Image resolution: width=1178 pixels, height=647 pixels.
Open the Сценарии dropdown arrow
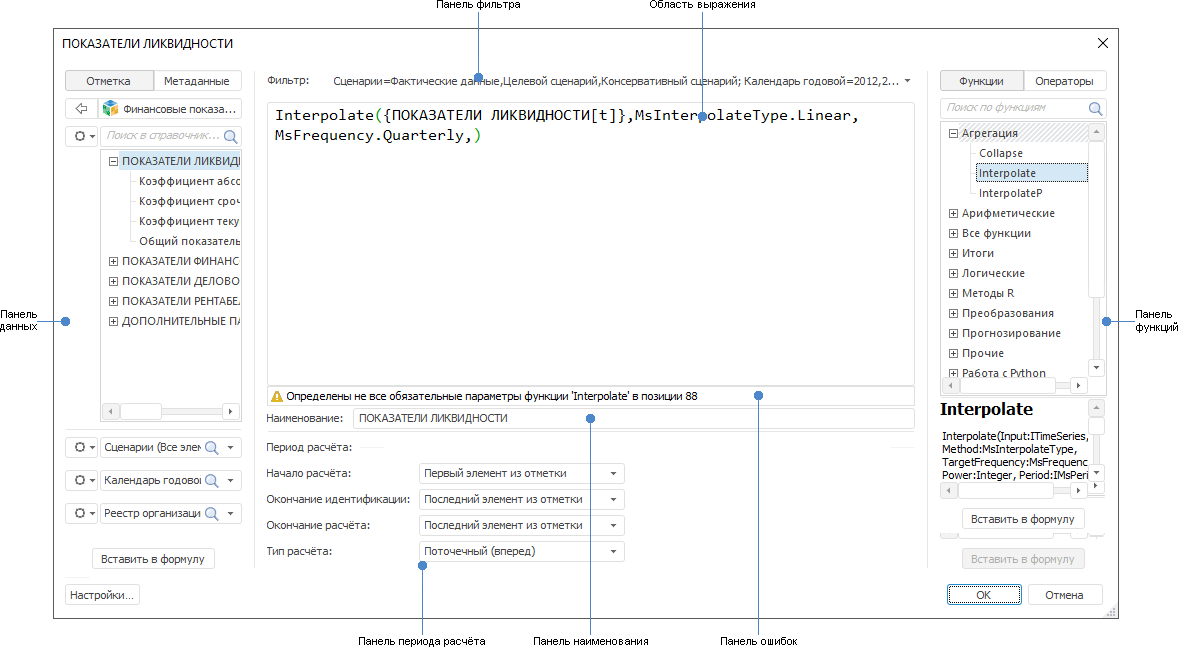pos(231,447)
